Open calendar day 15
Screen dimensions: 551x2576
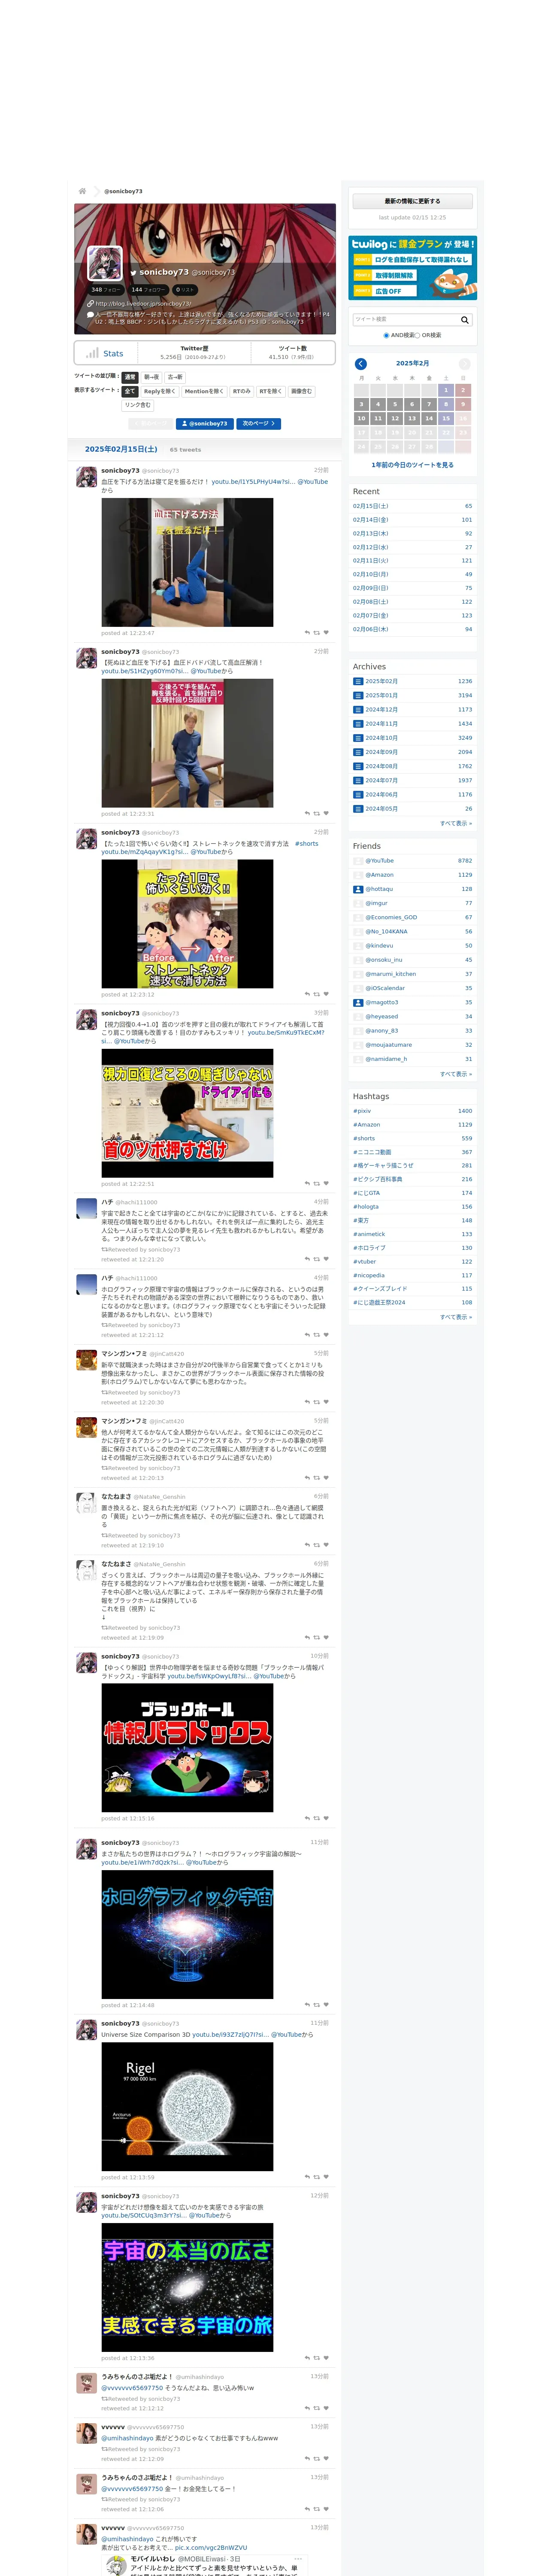446,418
